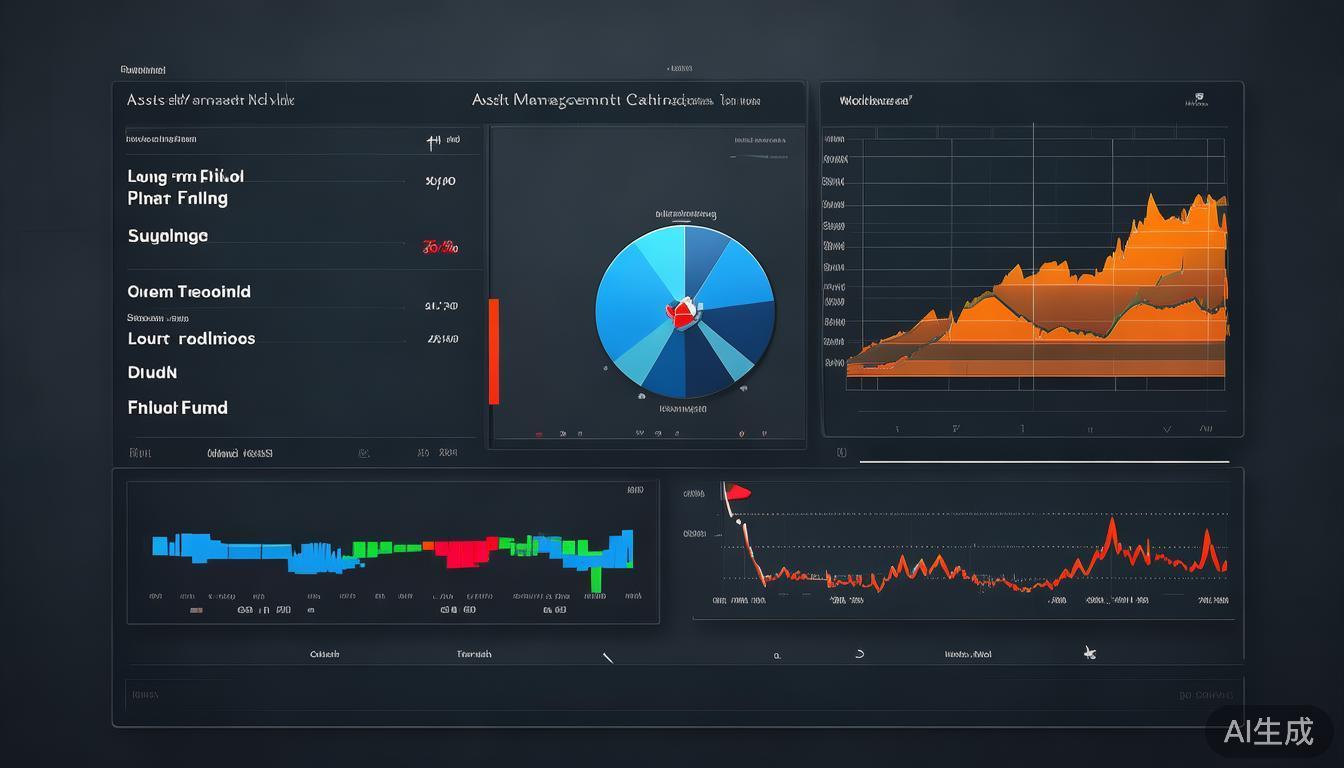Open the 'Fhluat Fumd' list entry
This screenshot has width=1344, height=768.
178,407
